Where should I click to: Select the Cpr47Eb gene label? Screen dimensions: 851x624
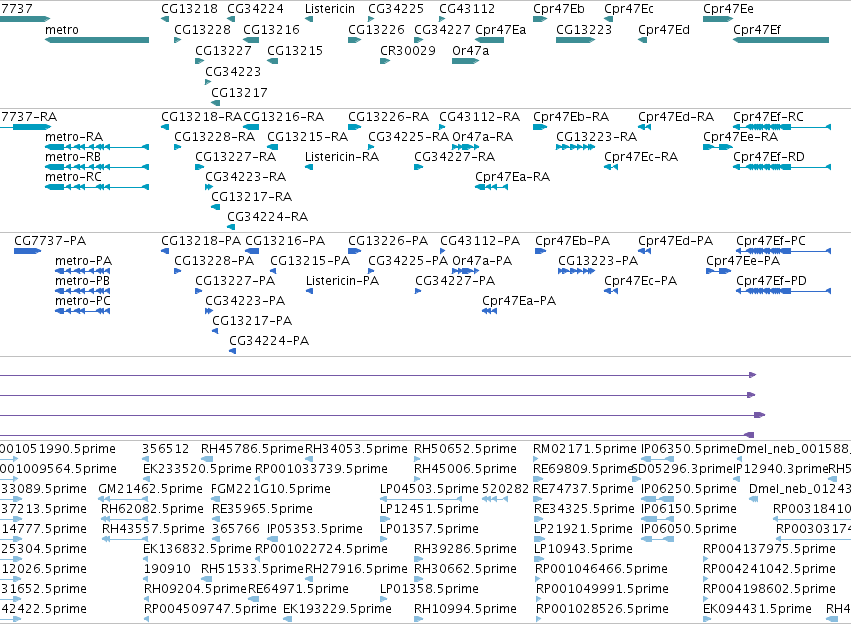(x=558, y=9)
